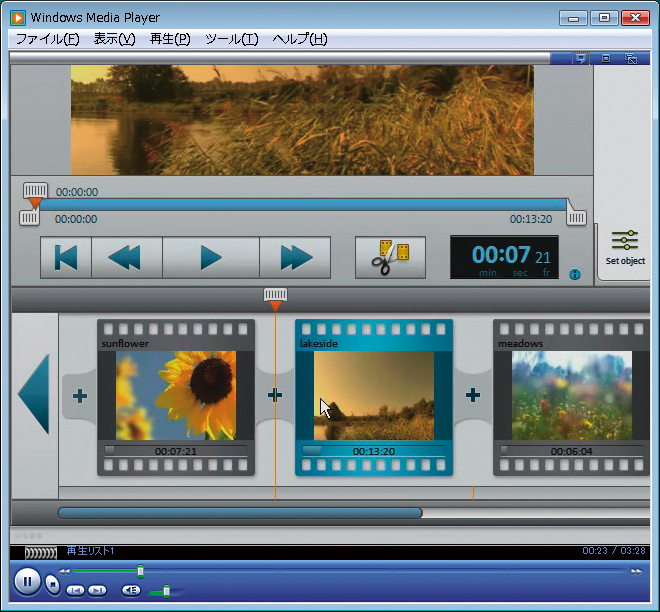
Task: Click the middle icon in blue top bar
Action: 606,58
